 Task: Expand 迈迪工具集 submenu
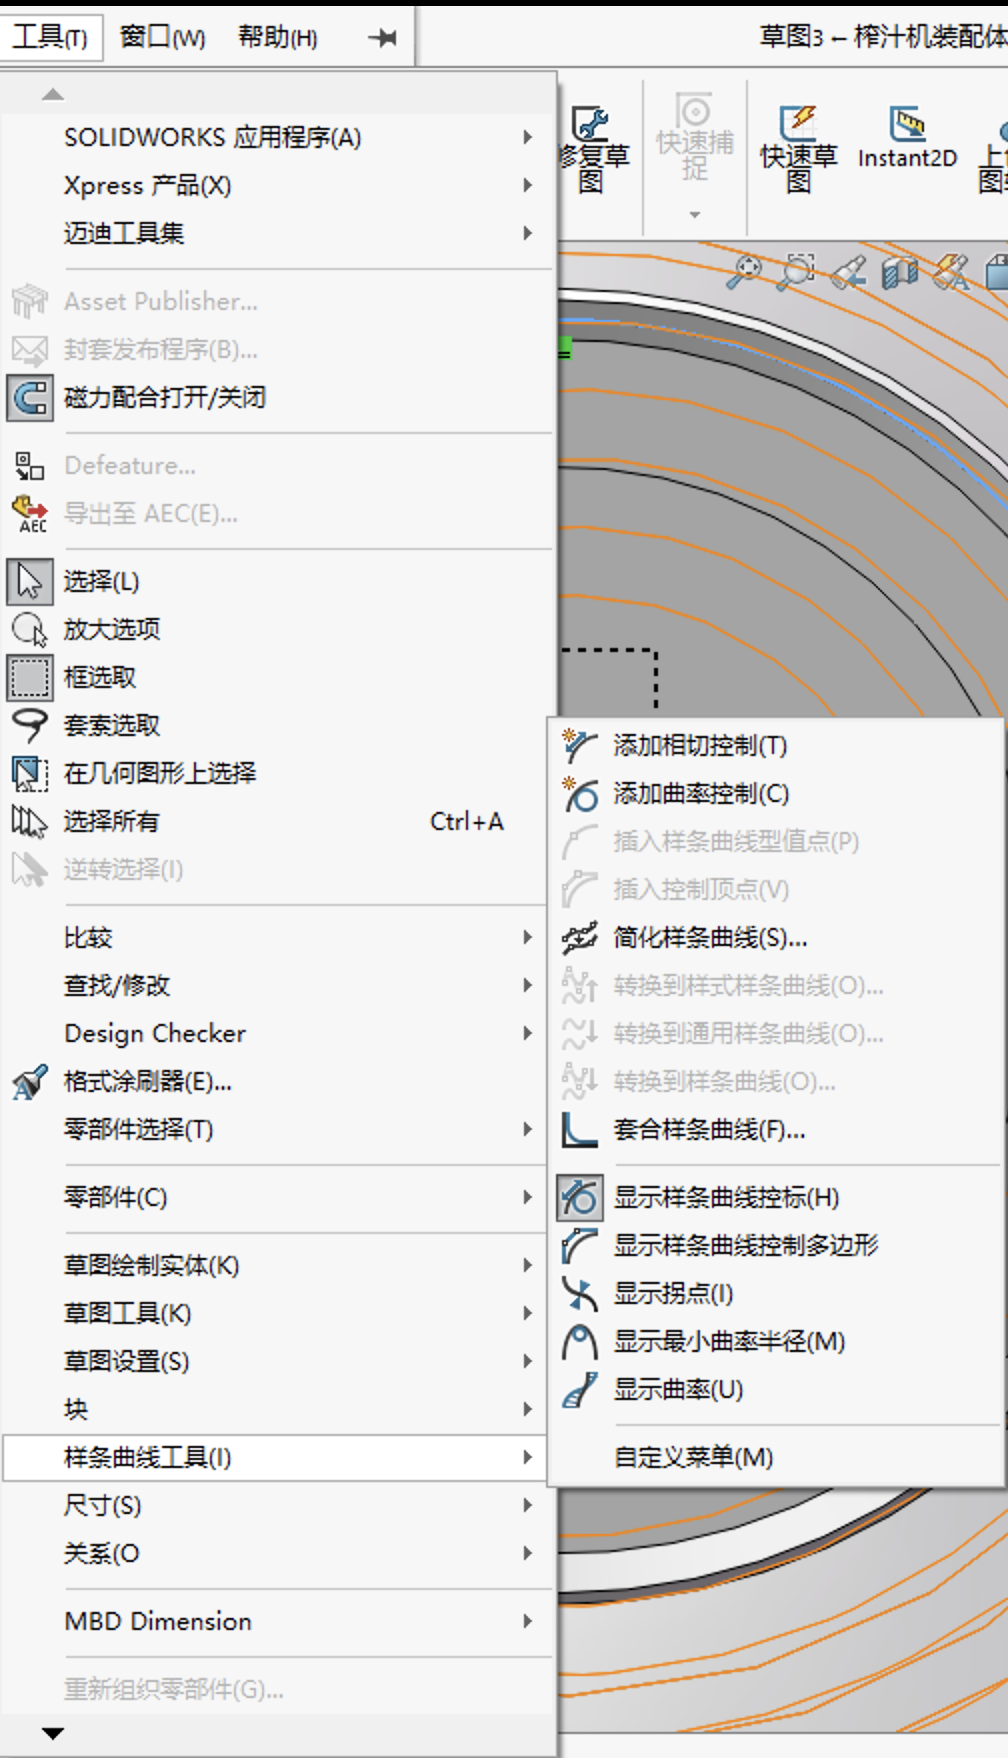[278, 233]
